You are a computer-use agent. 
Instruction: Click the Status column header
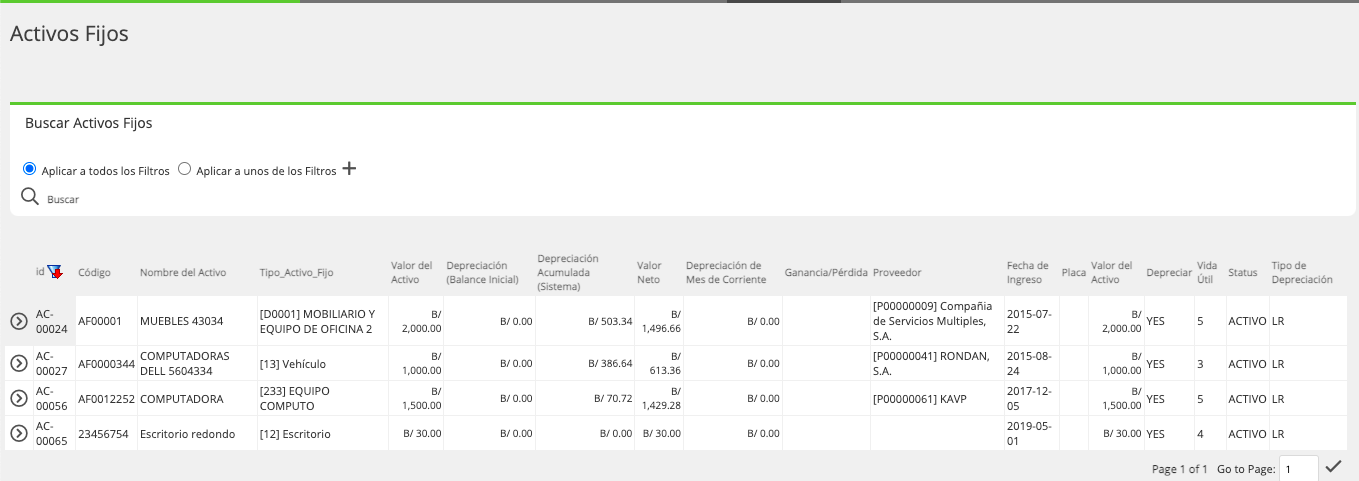click(1242, 272)
